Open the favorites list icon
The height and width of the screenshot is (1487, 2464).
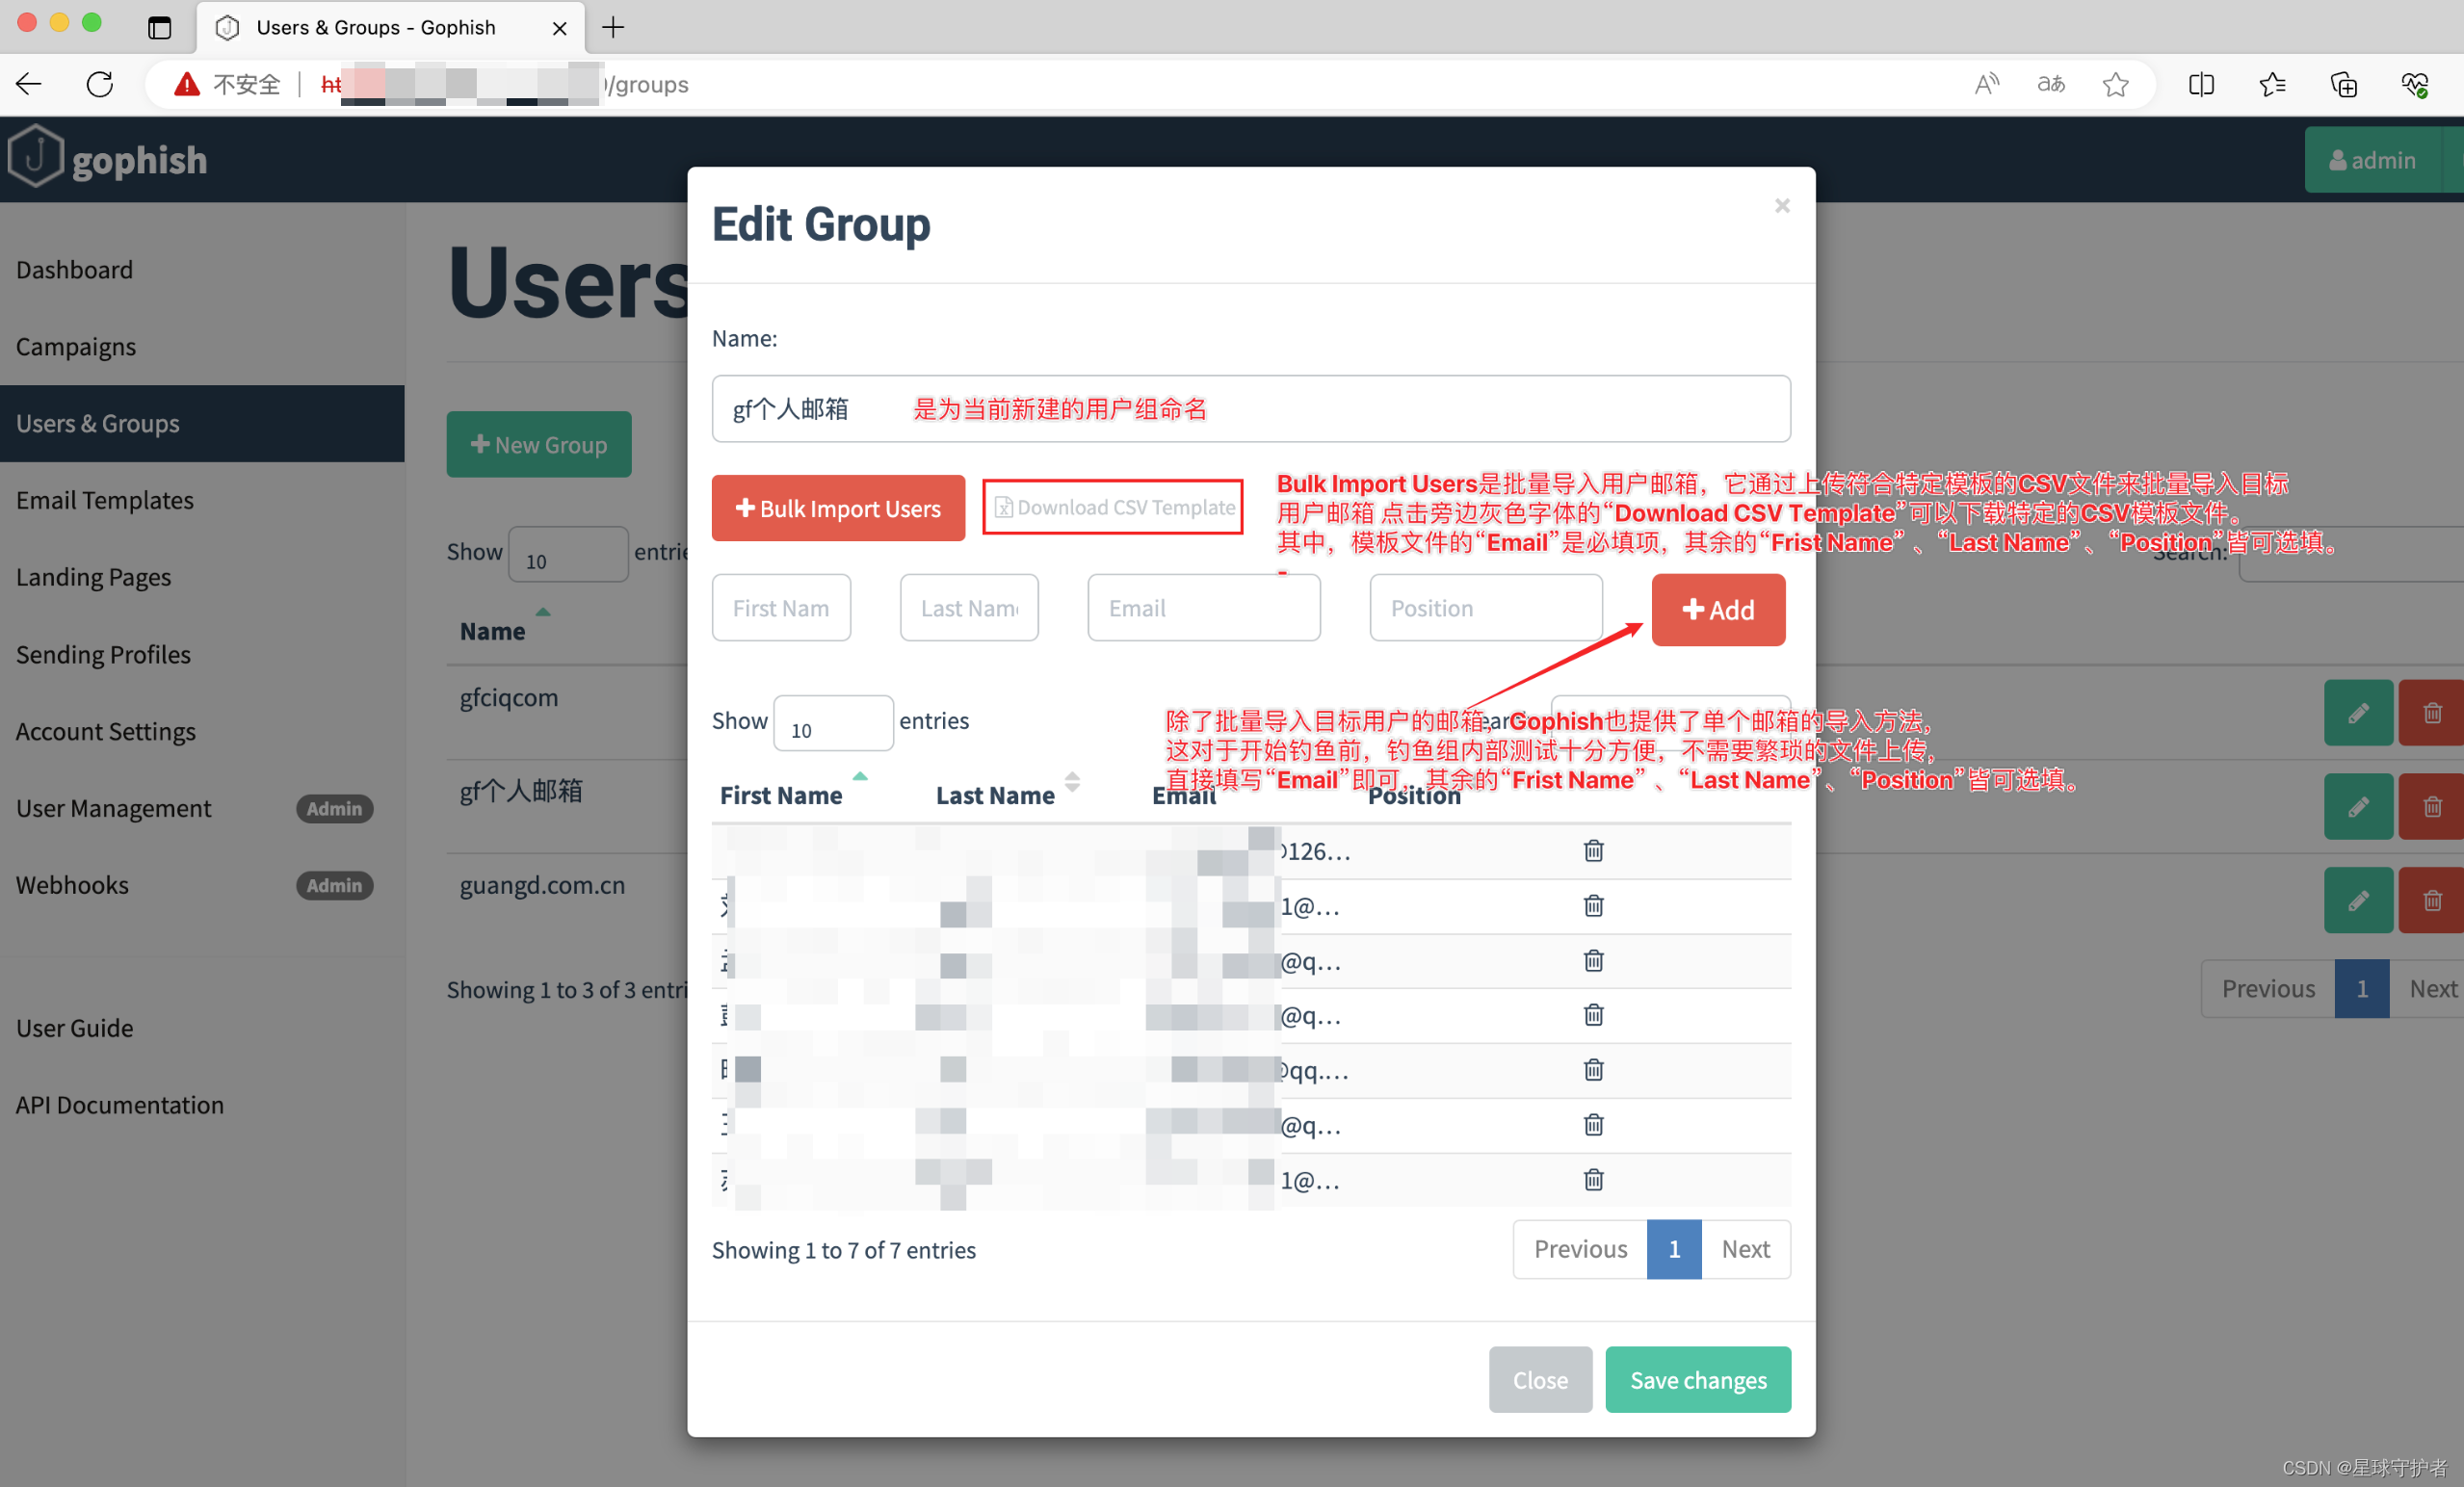(2272, 84)
